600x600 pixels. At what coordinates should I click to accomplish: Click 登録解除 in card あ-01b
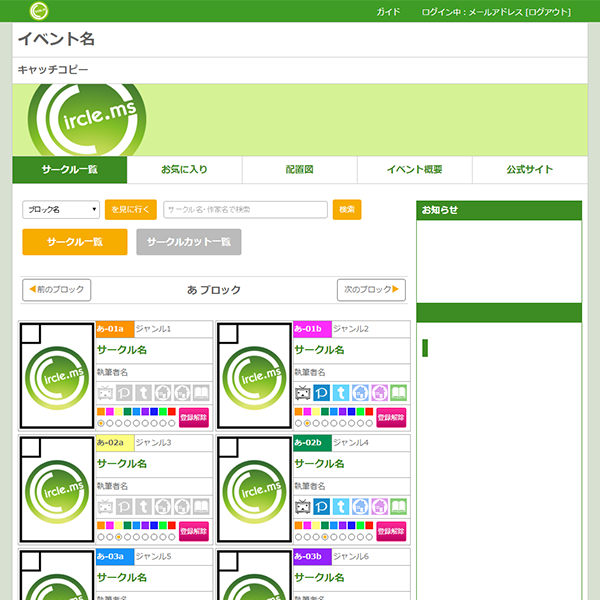click(391, 417)
